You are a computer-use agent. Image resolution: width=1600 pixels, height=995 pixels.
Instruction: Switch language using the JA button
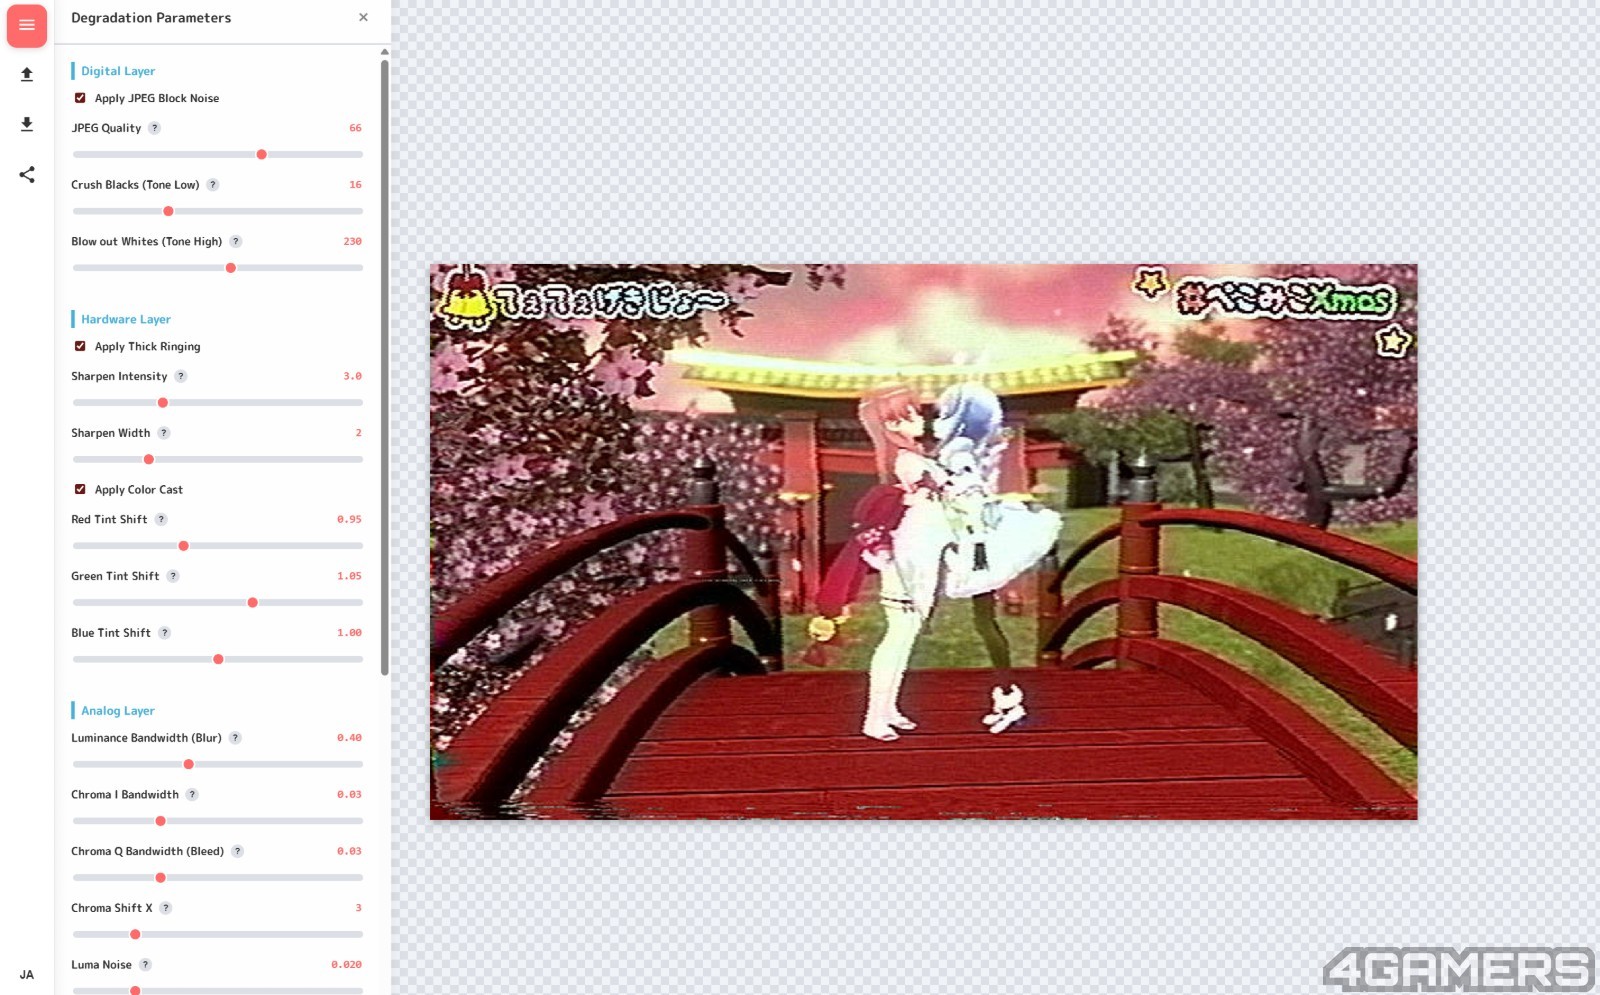tap(27, 975)
